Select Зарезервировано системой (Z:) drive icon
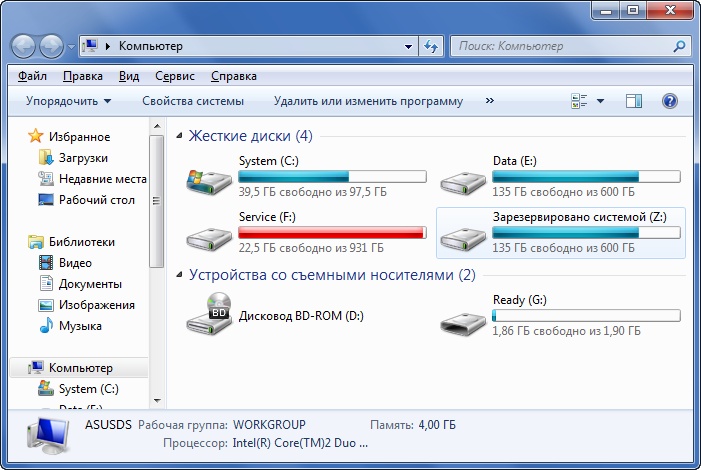 click(x=463, y=238)
